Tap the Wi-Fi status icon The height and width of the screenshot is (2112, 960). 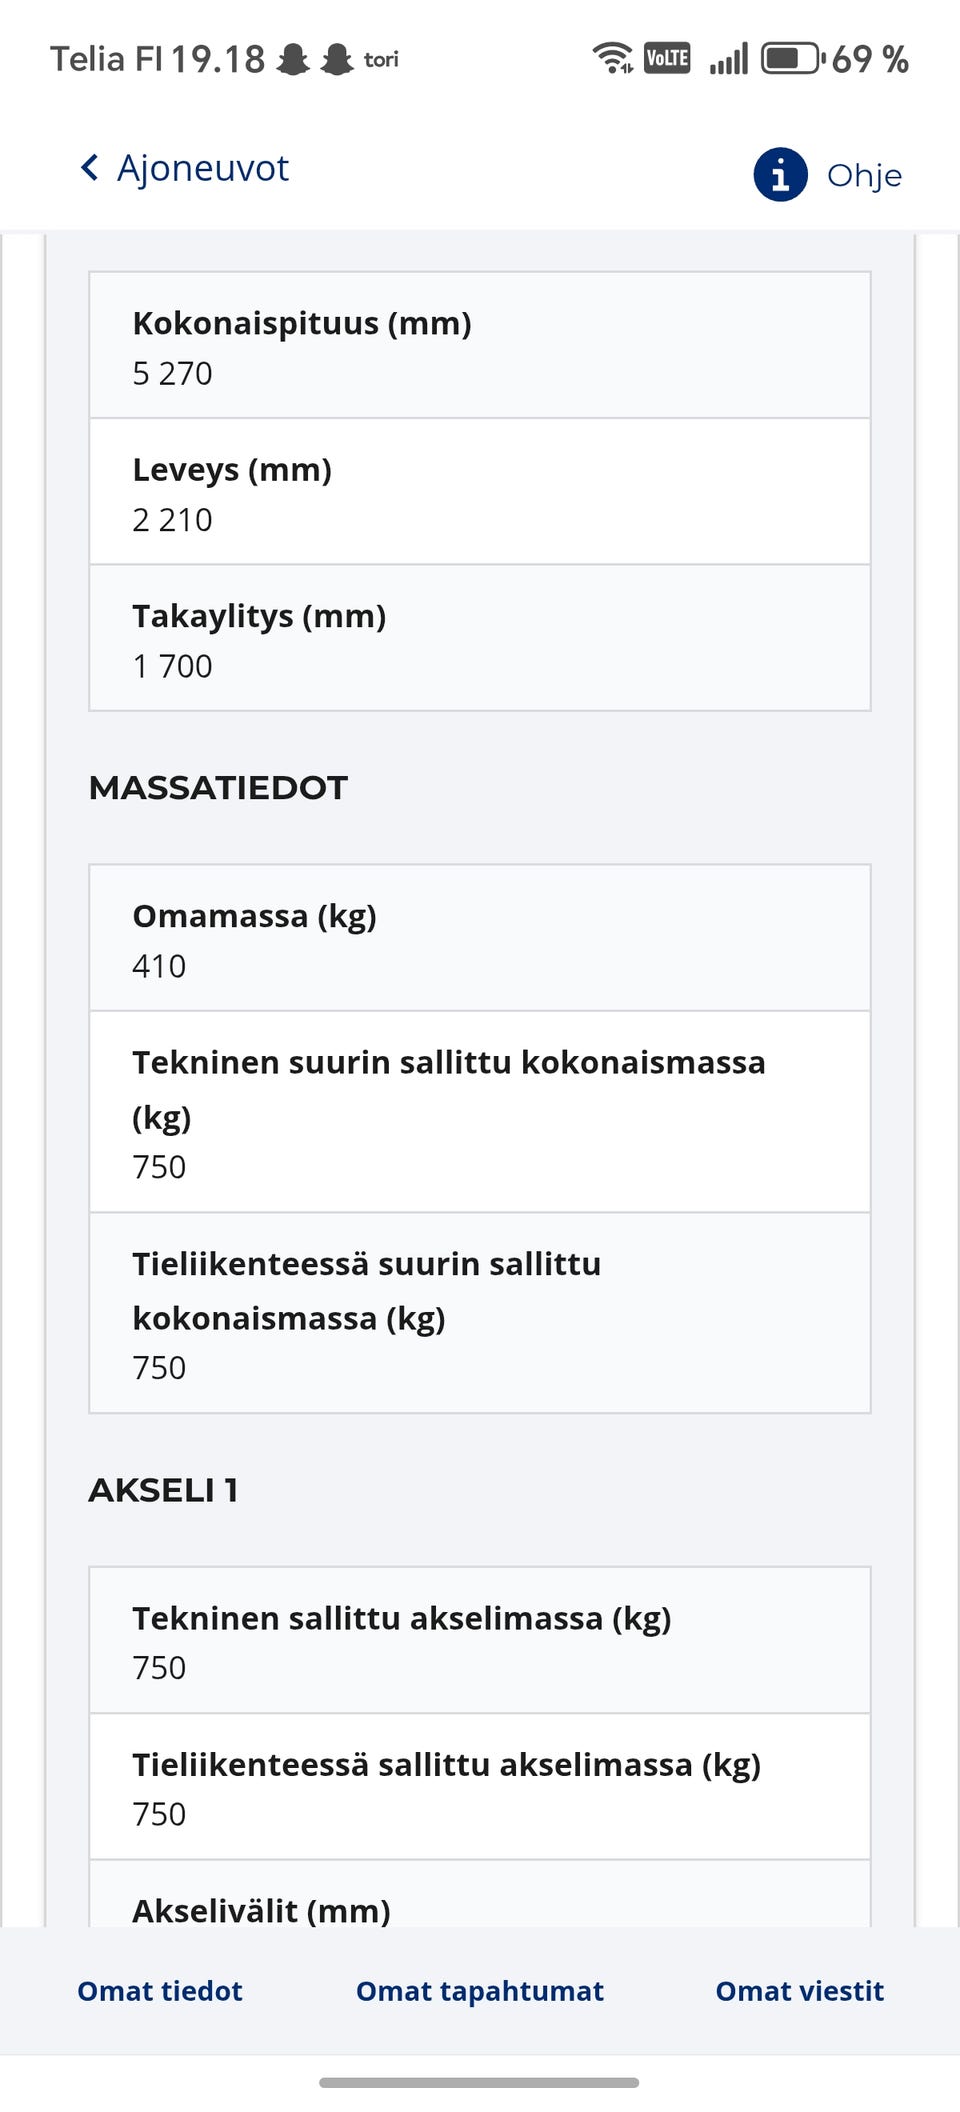[612, 58]
